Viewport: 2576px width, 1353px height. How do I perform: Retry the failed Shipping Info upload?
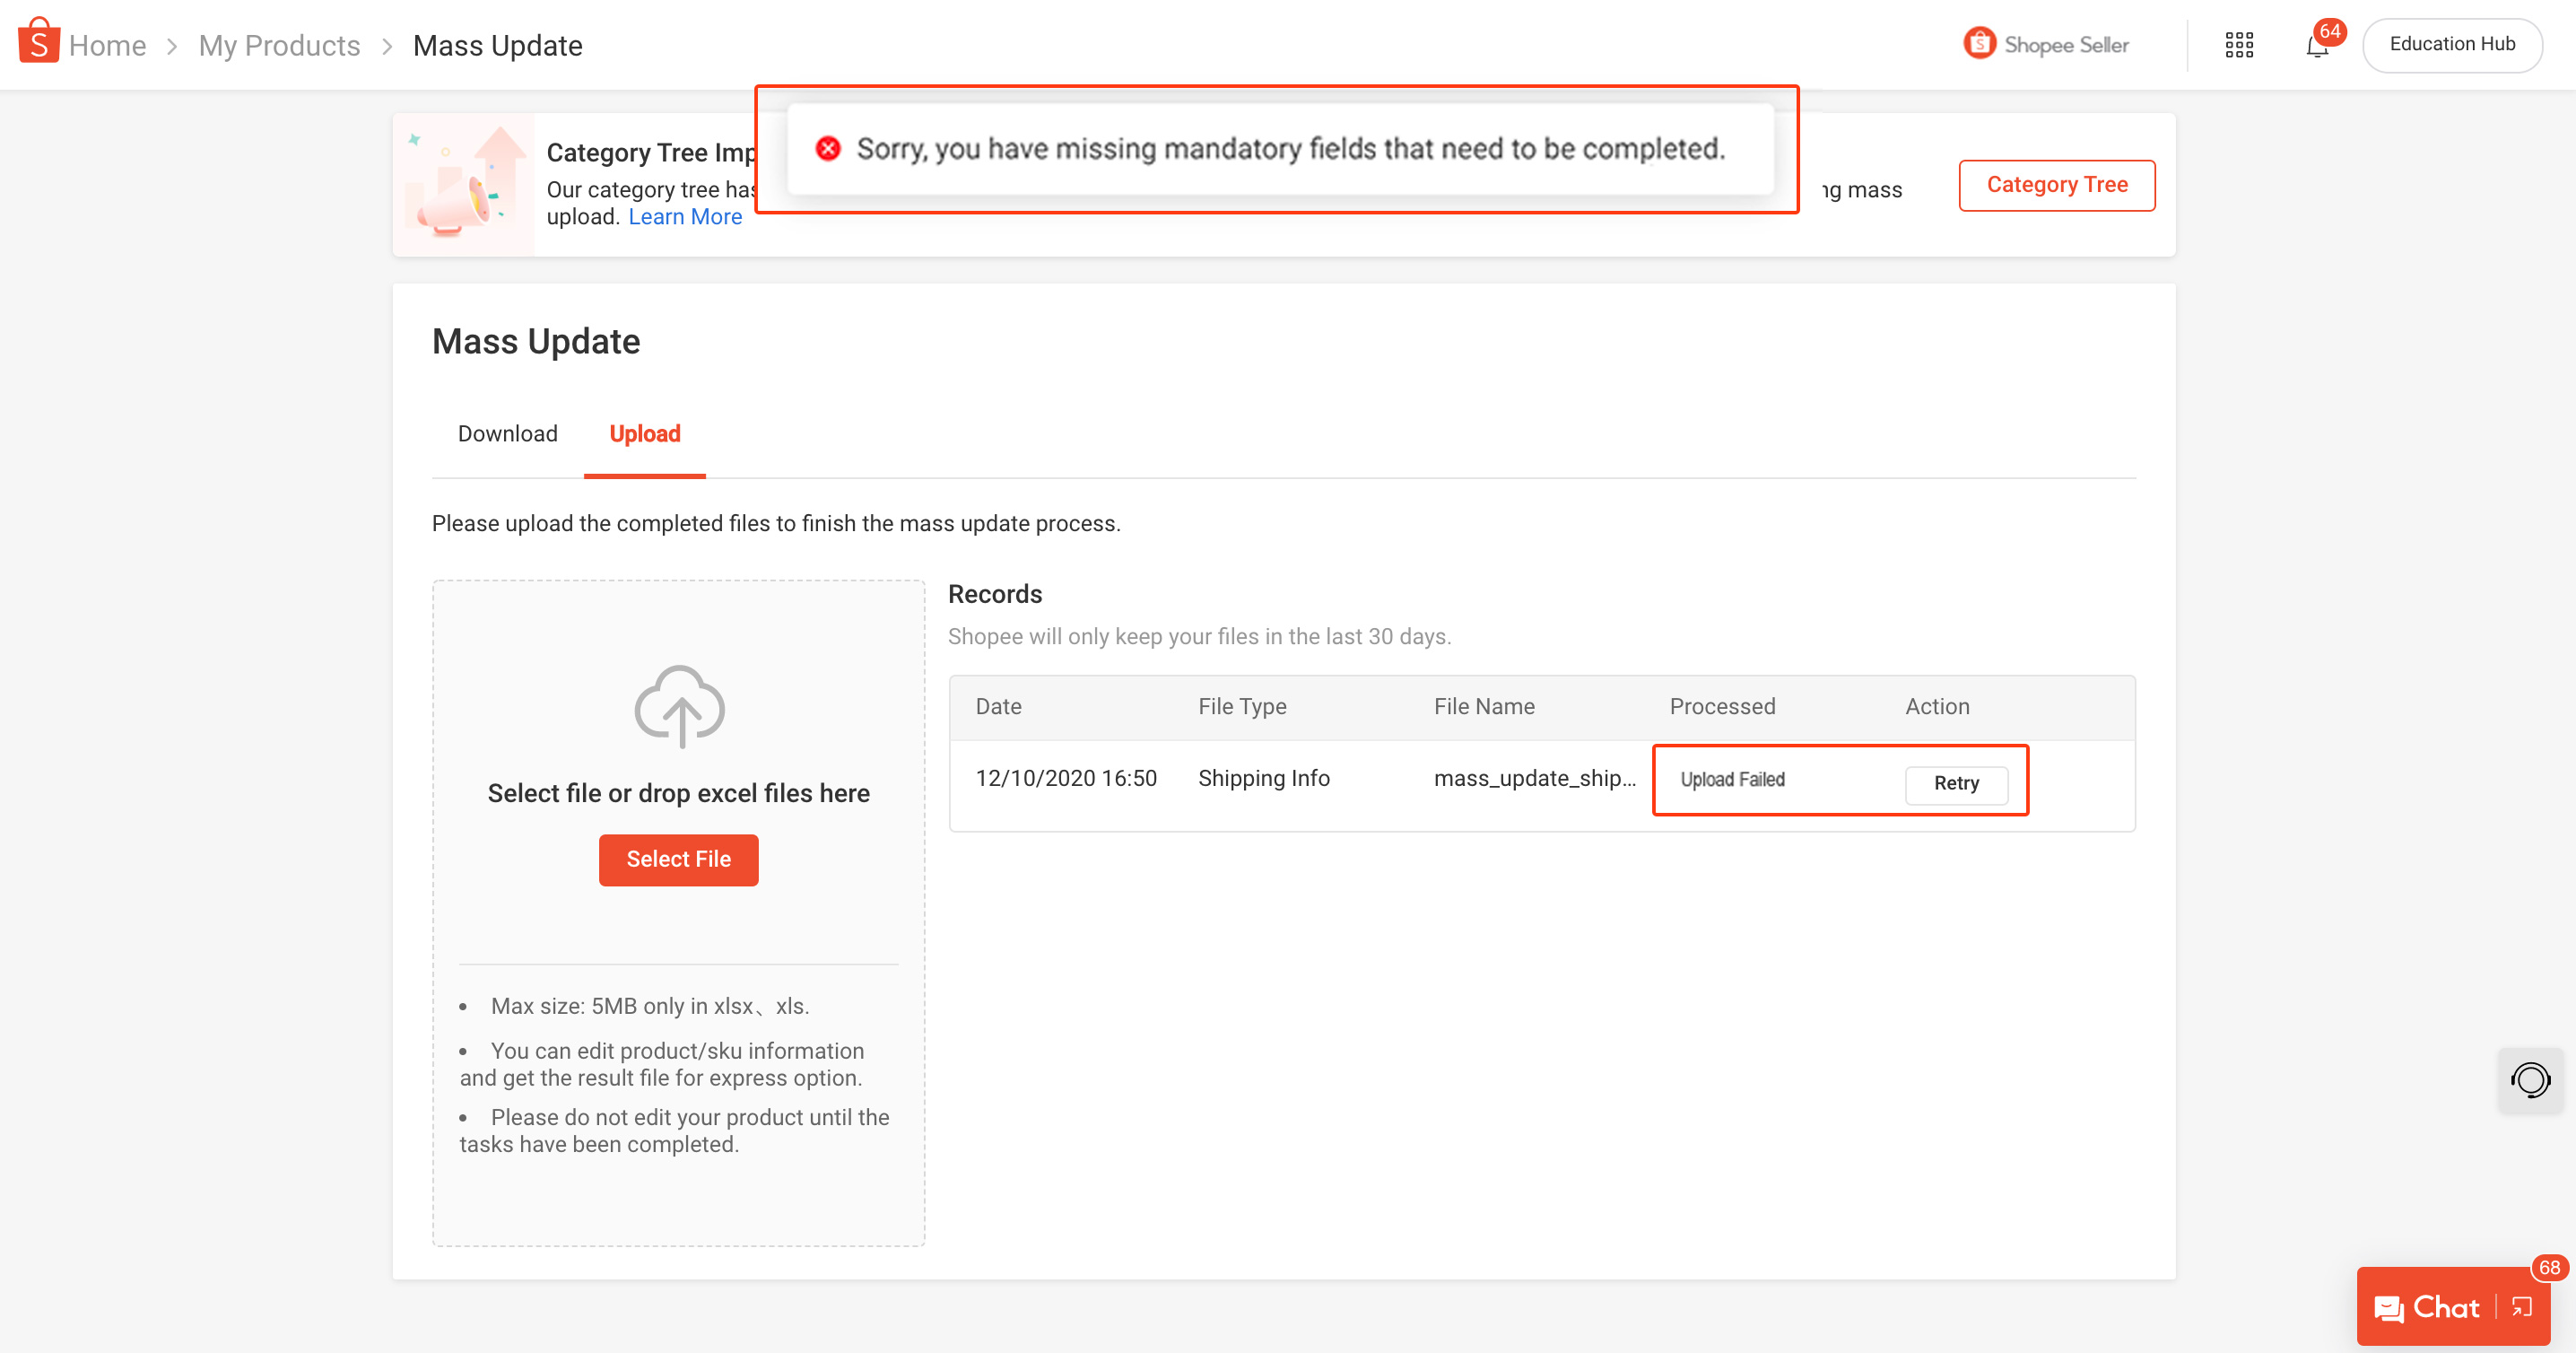pos(1956,784)
